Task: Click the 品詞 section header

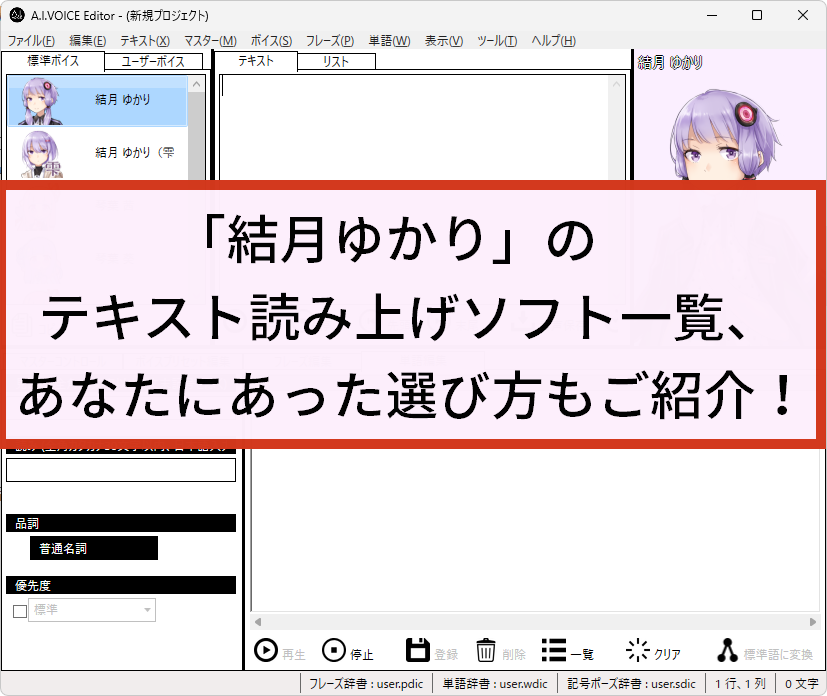Action: 121,523
